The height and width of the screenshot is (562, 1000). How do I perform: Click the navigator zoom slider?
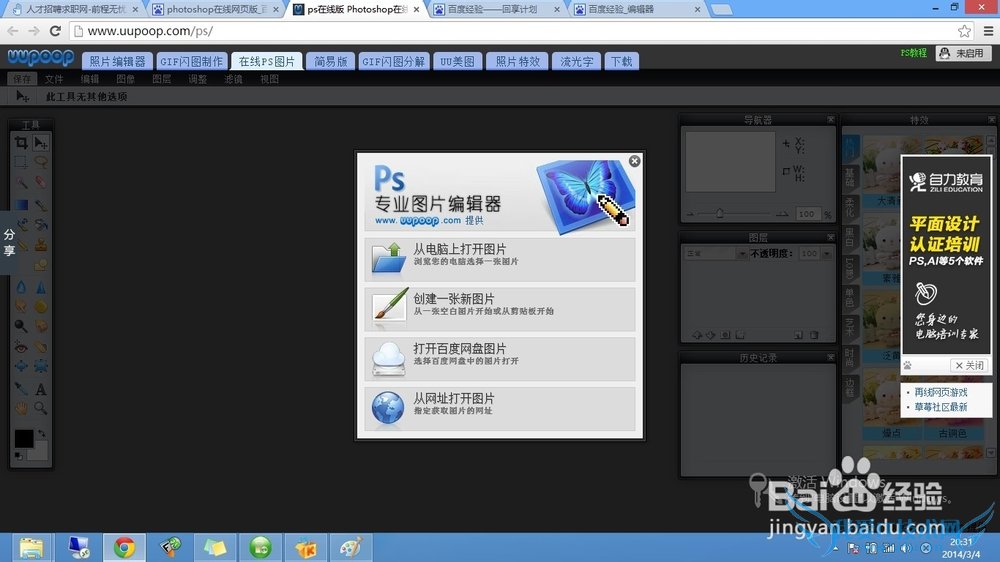(x=718, y=214)
